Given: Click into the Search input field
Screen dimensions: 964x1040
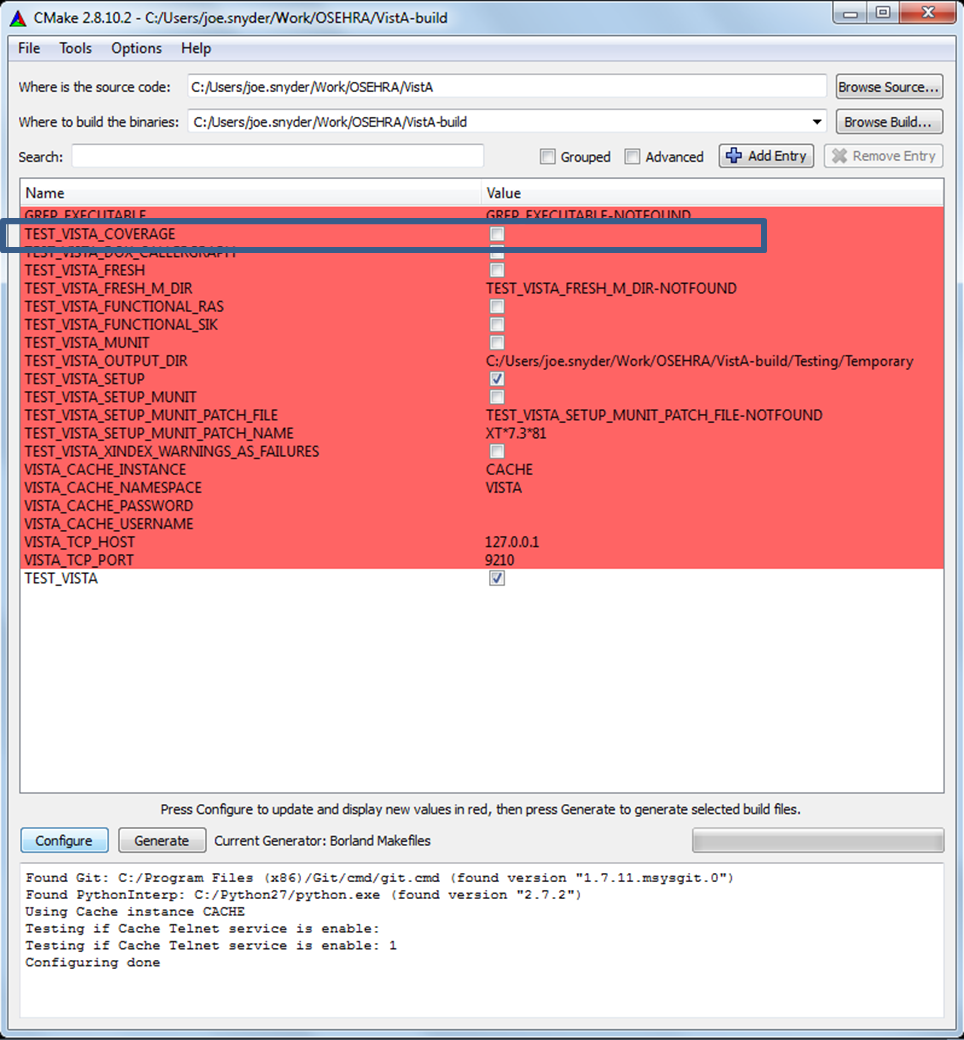Looking at the screenshot, I should pyautogui.click(x=277, y=156).
